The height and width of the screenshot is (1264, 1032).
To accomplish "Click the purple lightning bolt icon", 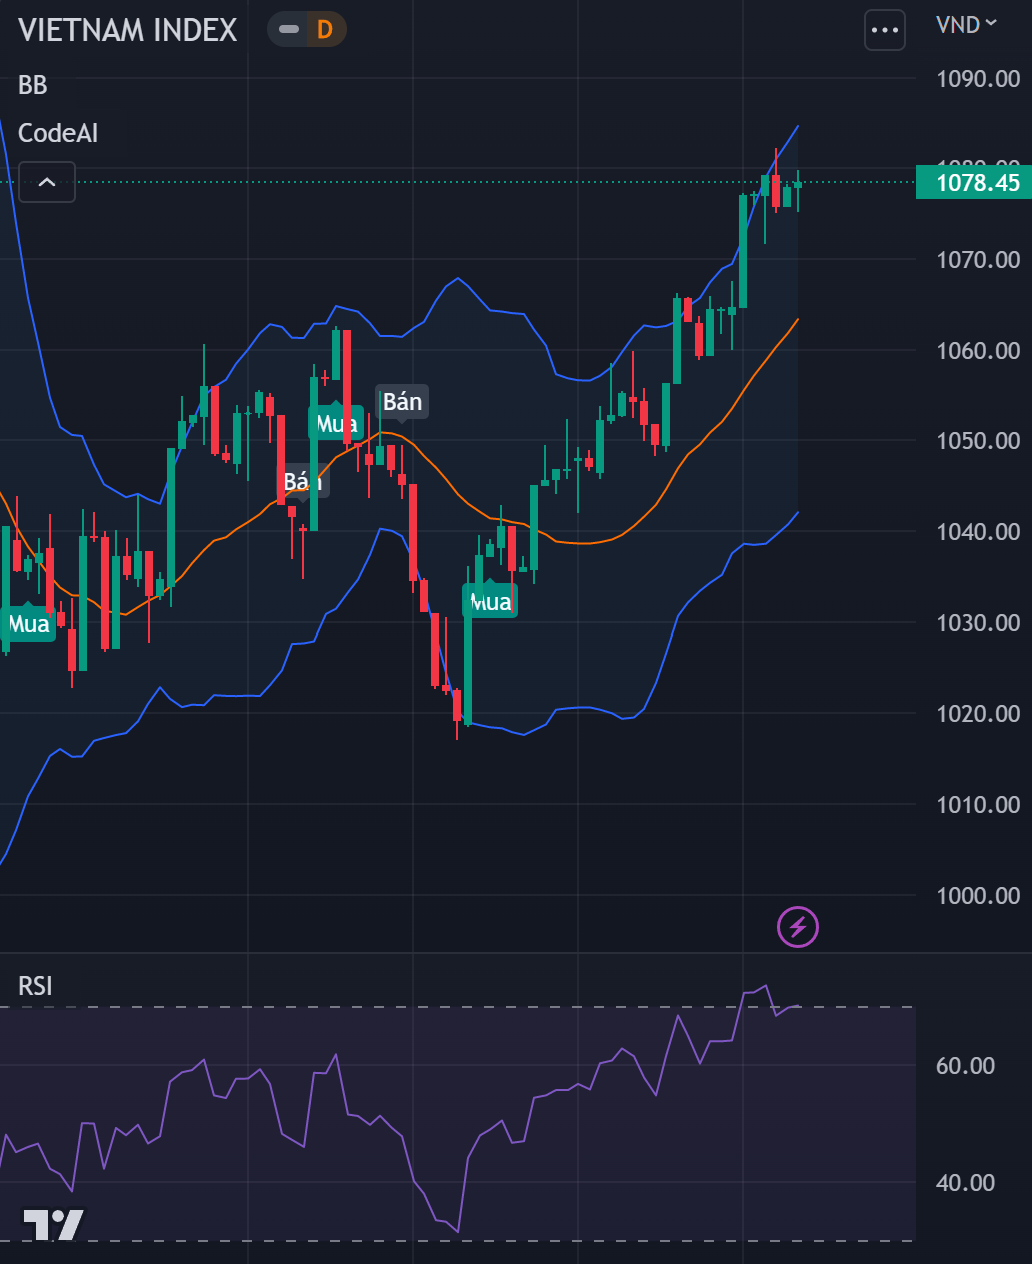I will click(x=798, y=927).
